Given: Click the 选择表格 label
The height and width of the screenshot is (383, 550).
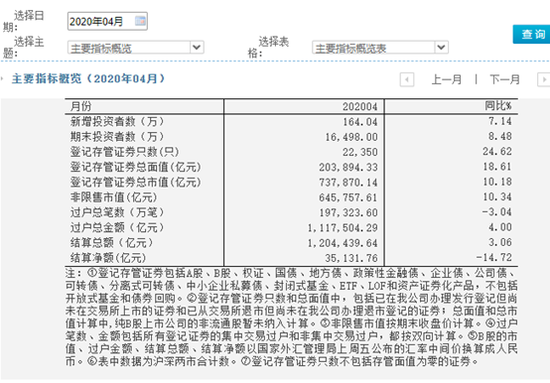Looking at the screenshot, I should tap(268, 47).
